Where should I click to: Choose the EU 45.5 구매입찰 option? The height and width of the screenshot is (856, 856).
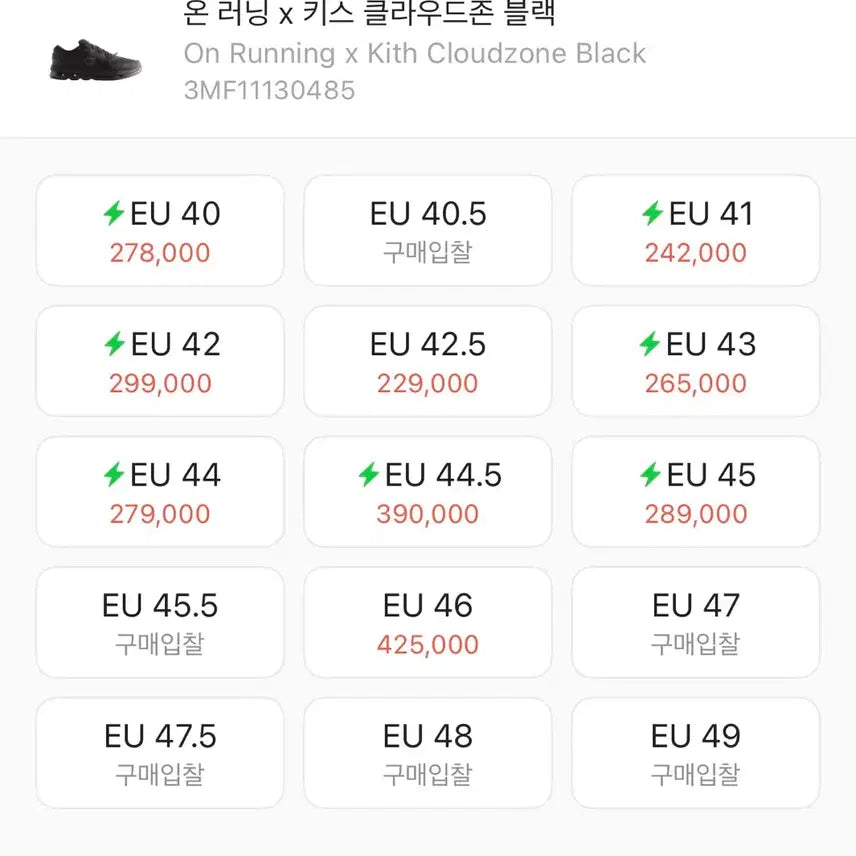158,622
